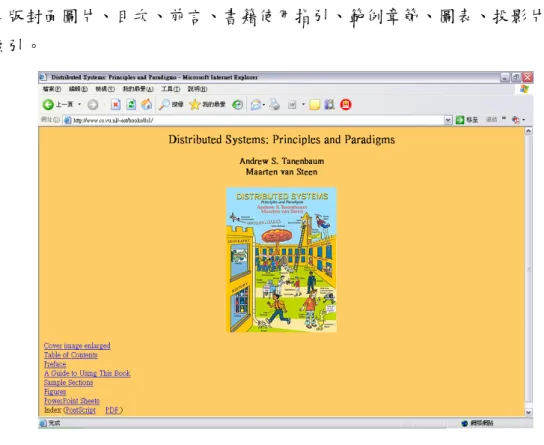Screen dimensions: 544x445
Task: Go to the Home page icon
Action: tap(147, 104)
